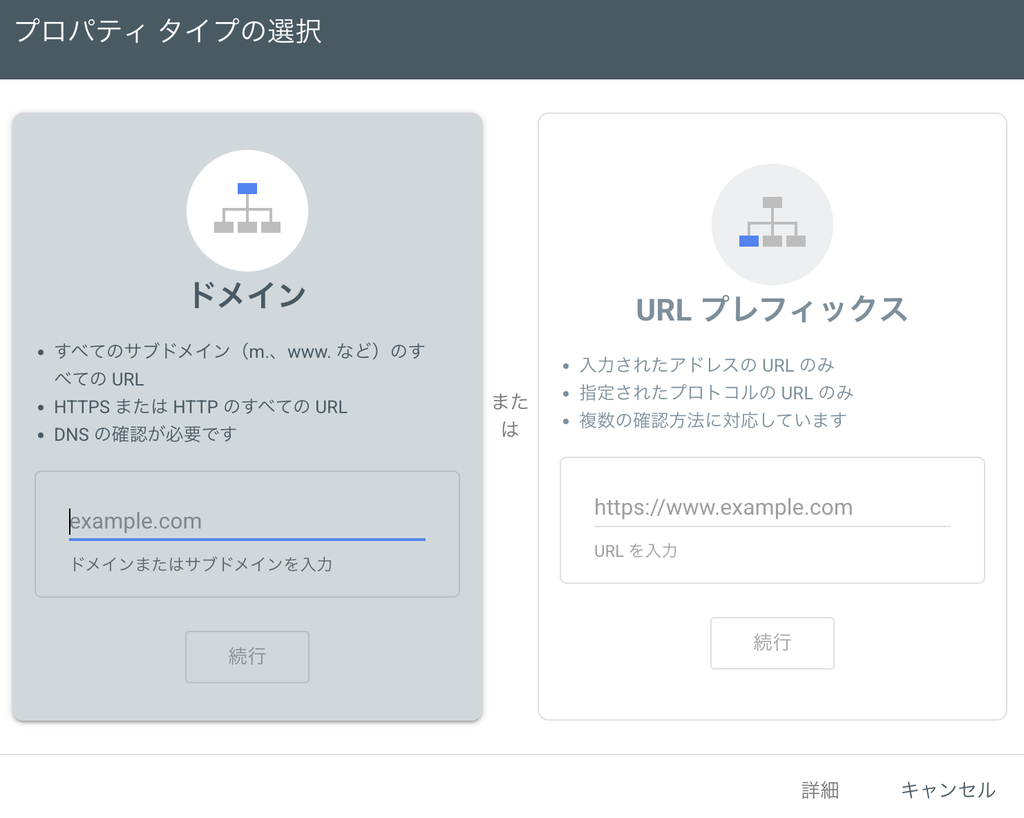Click the プロパティ タイプの選択 dialog title
Image resolution: width=1024 pixels, height=818 pixels.
168,31
